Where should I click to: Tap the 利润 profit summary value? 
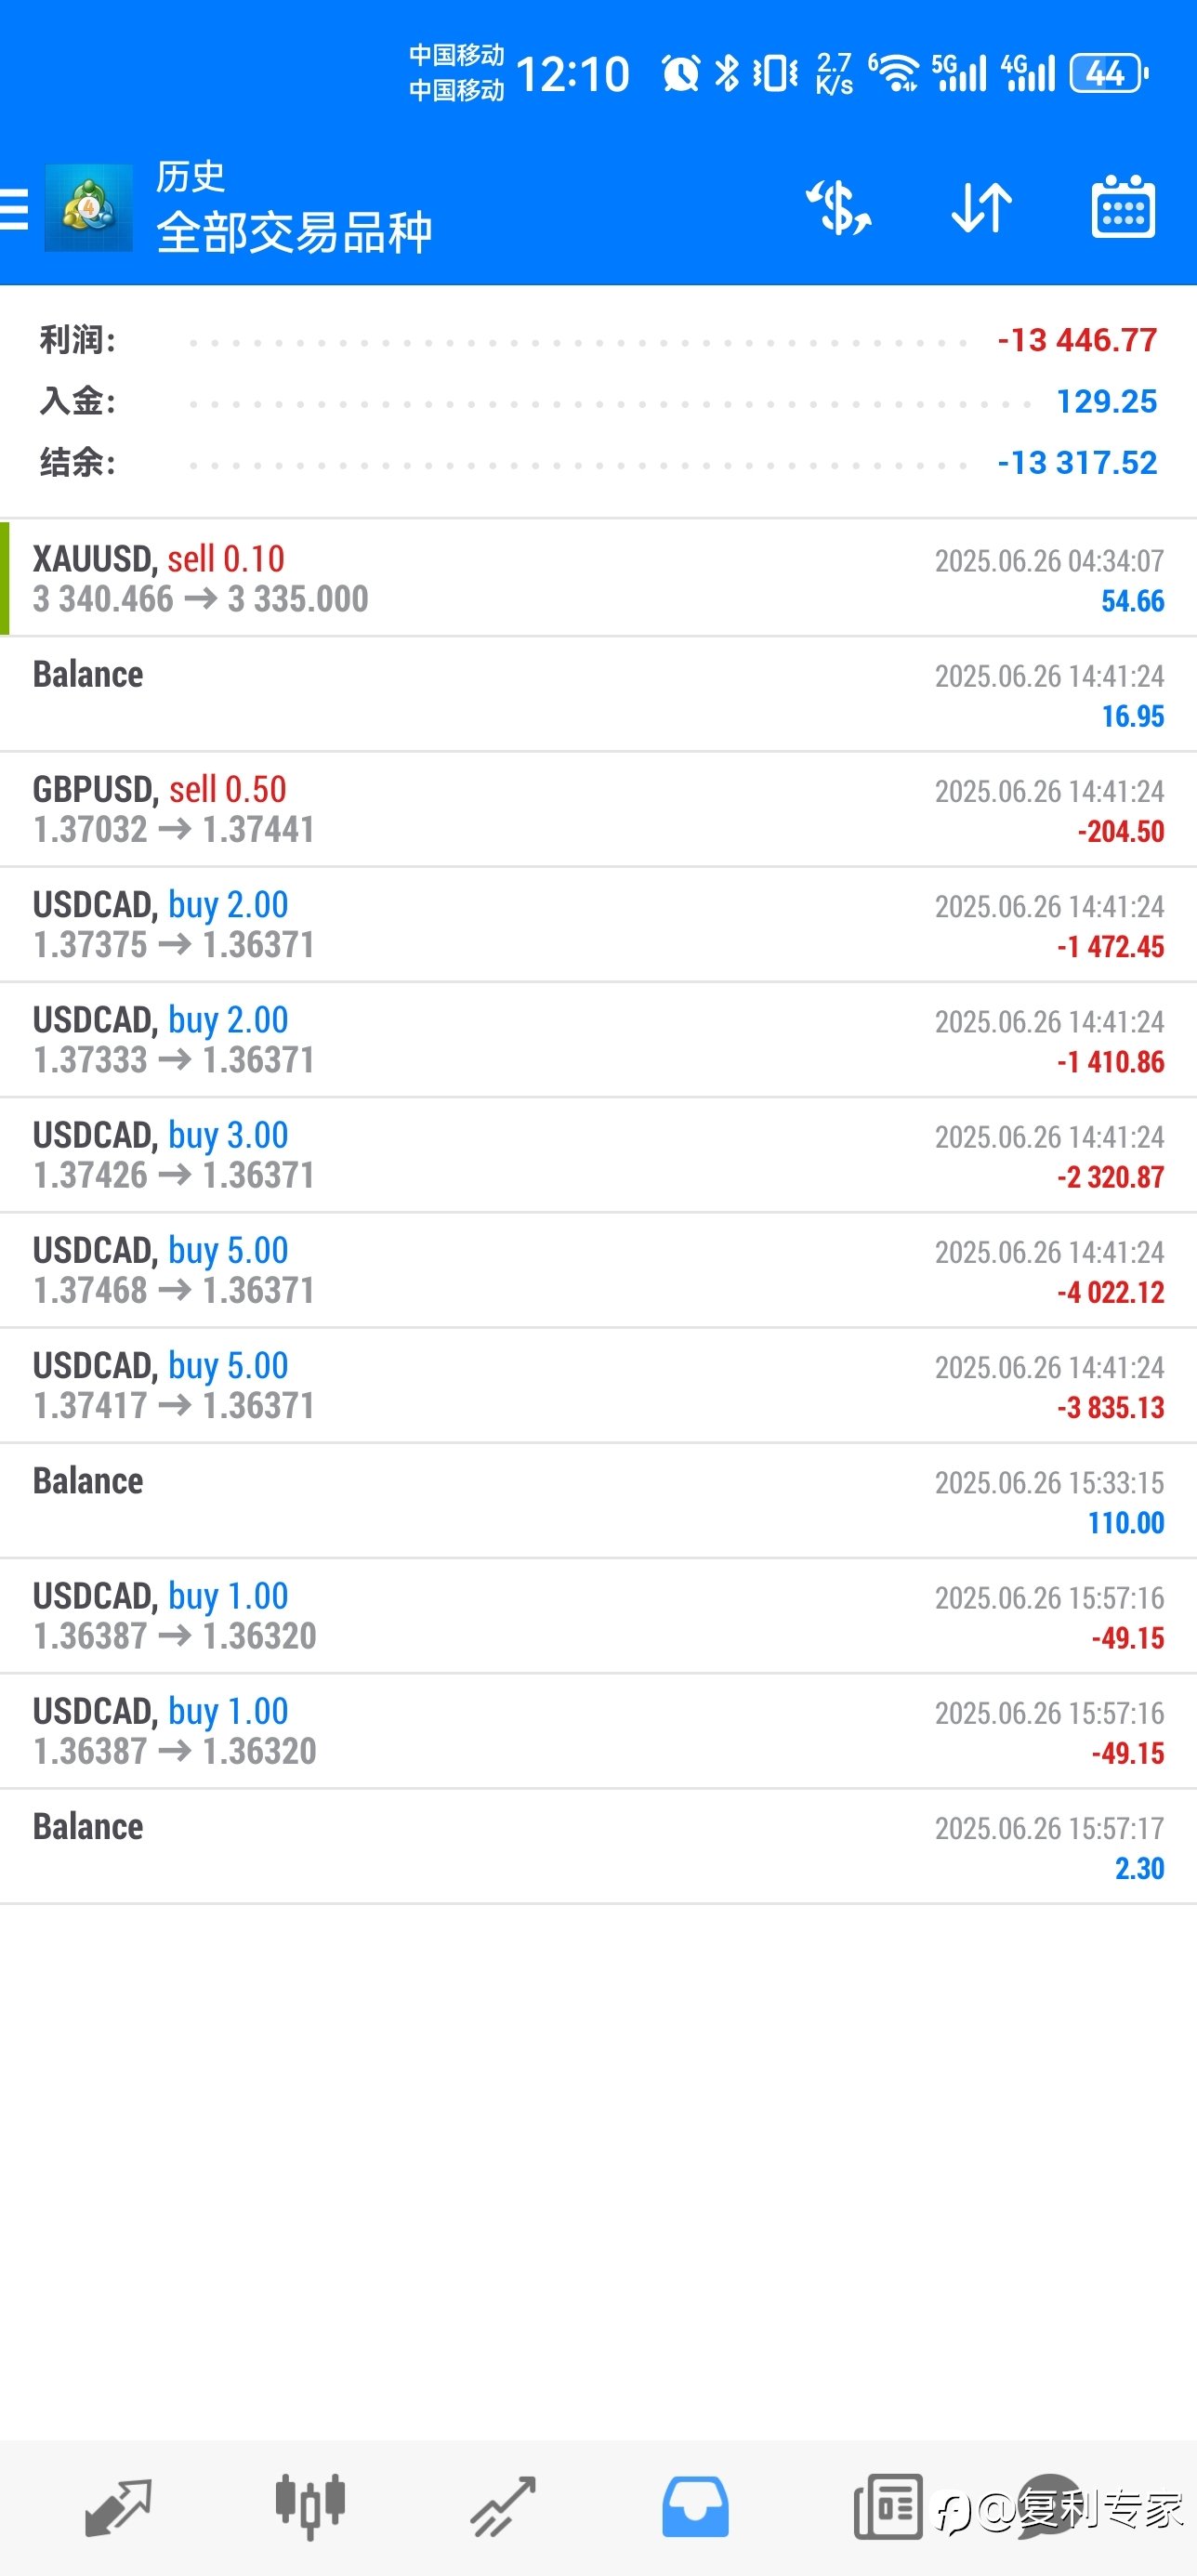pos(1077,340)
